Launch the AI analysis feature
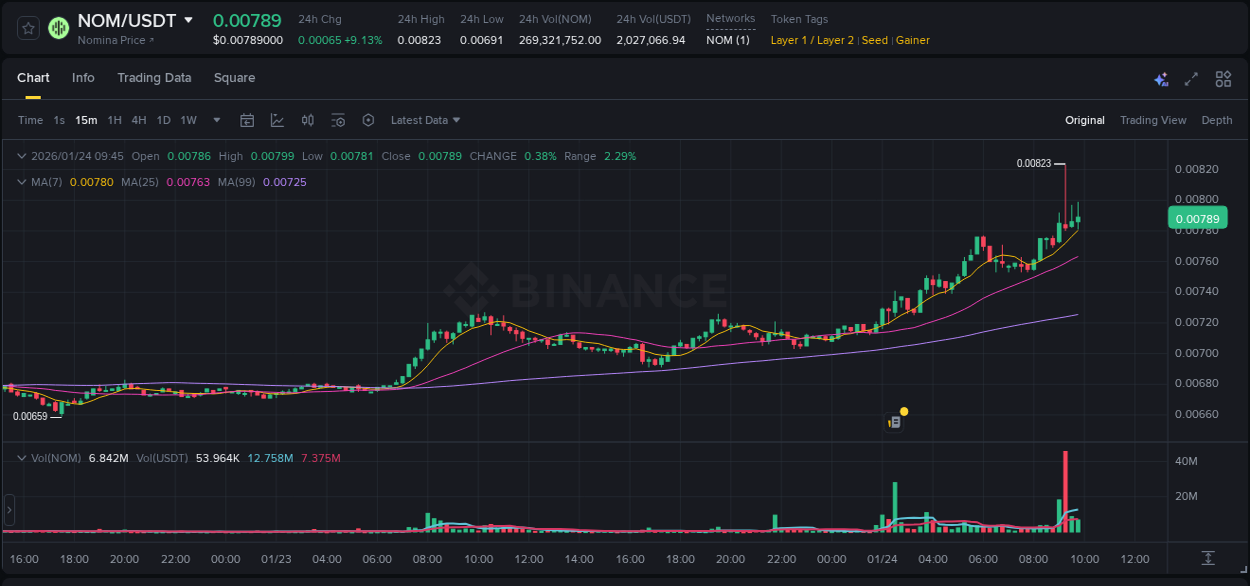This screenshot has height=586, width=1250. (x=1161, y=76)
